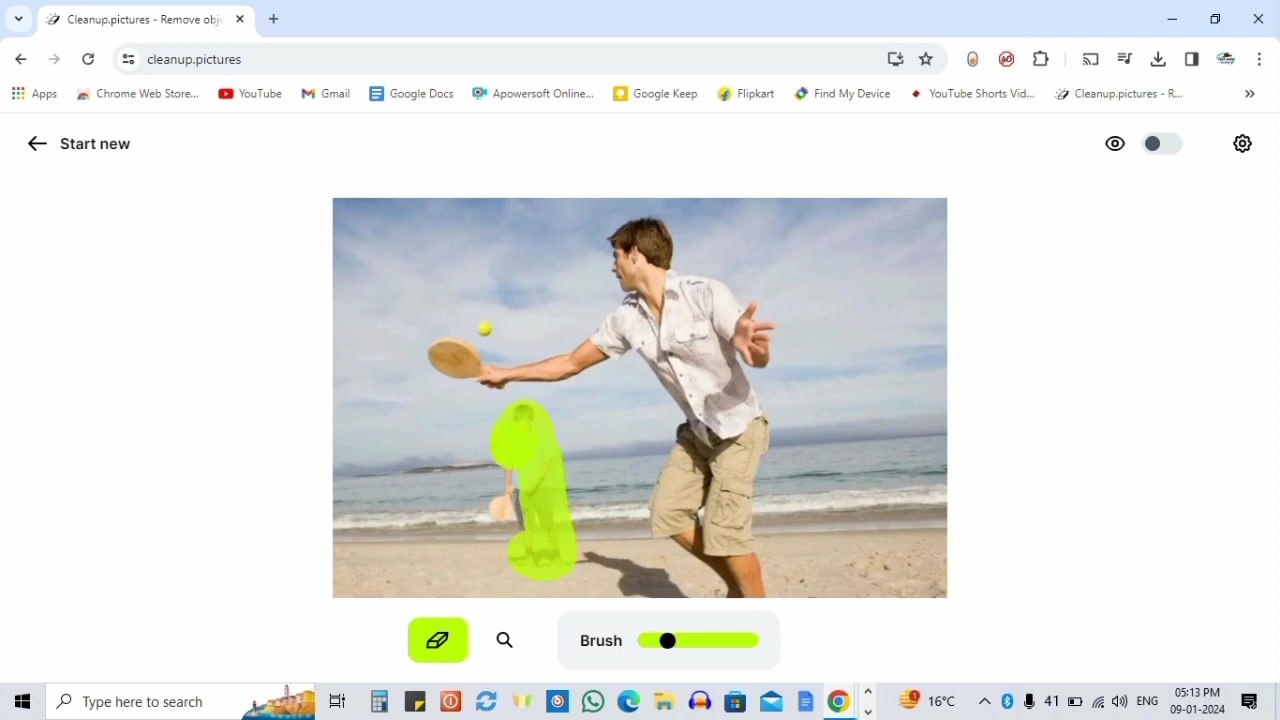Adjust the Brush size slider

(698, 640)
